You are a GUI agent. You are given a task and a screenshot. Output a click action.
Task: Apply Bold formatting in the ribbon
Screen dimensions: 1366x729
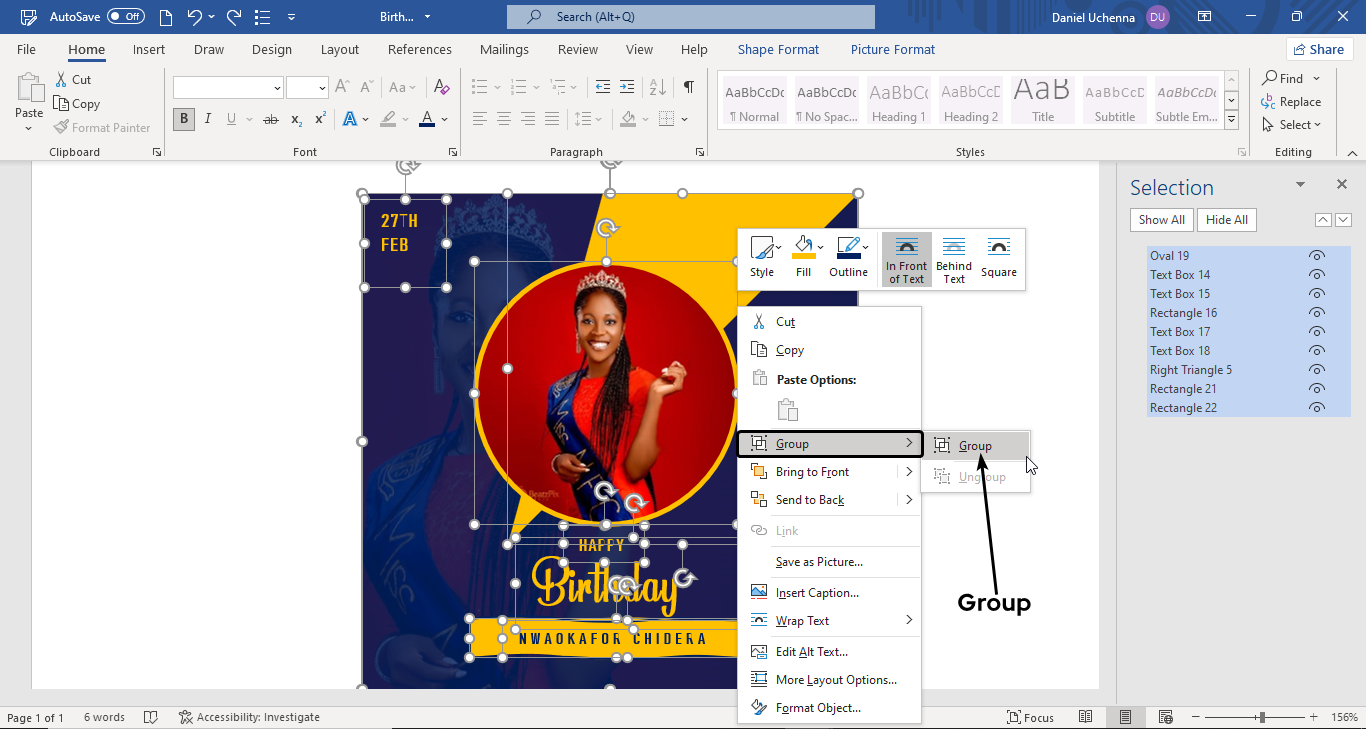click(183, 119)
